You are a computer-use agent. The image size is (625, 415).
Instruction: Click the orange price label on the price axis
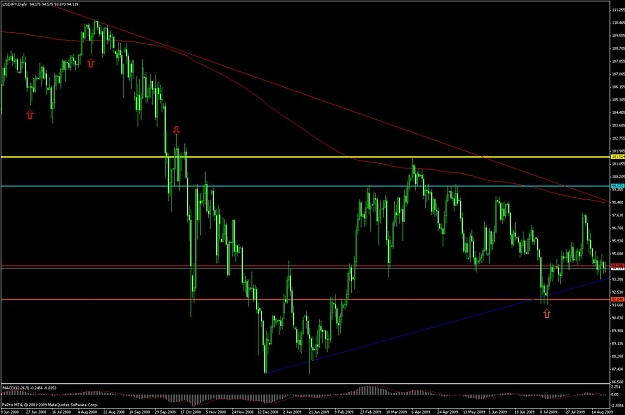point(618,299)
